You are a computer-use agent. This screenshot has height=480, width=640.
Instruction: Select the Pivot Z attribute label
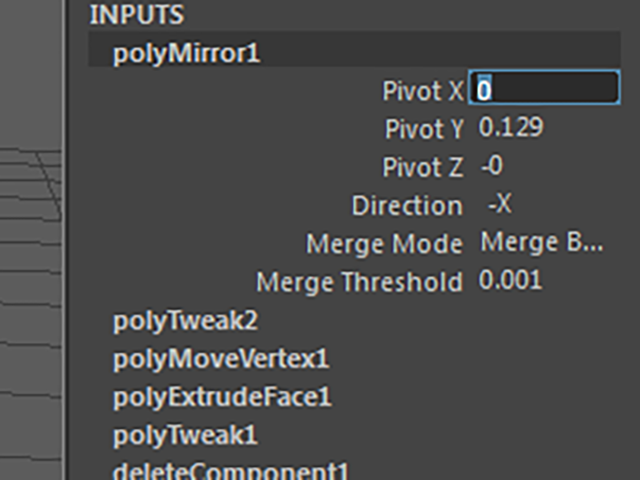(423, 167)
